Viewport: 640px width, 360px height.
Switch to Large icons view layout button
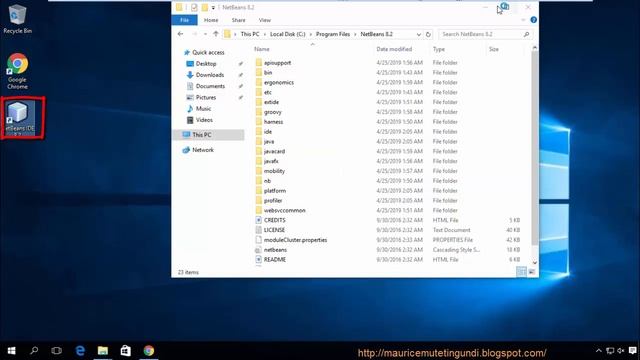click(x=532, y=272)
